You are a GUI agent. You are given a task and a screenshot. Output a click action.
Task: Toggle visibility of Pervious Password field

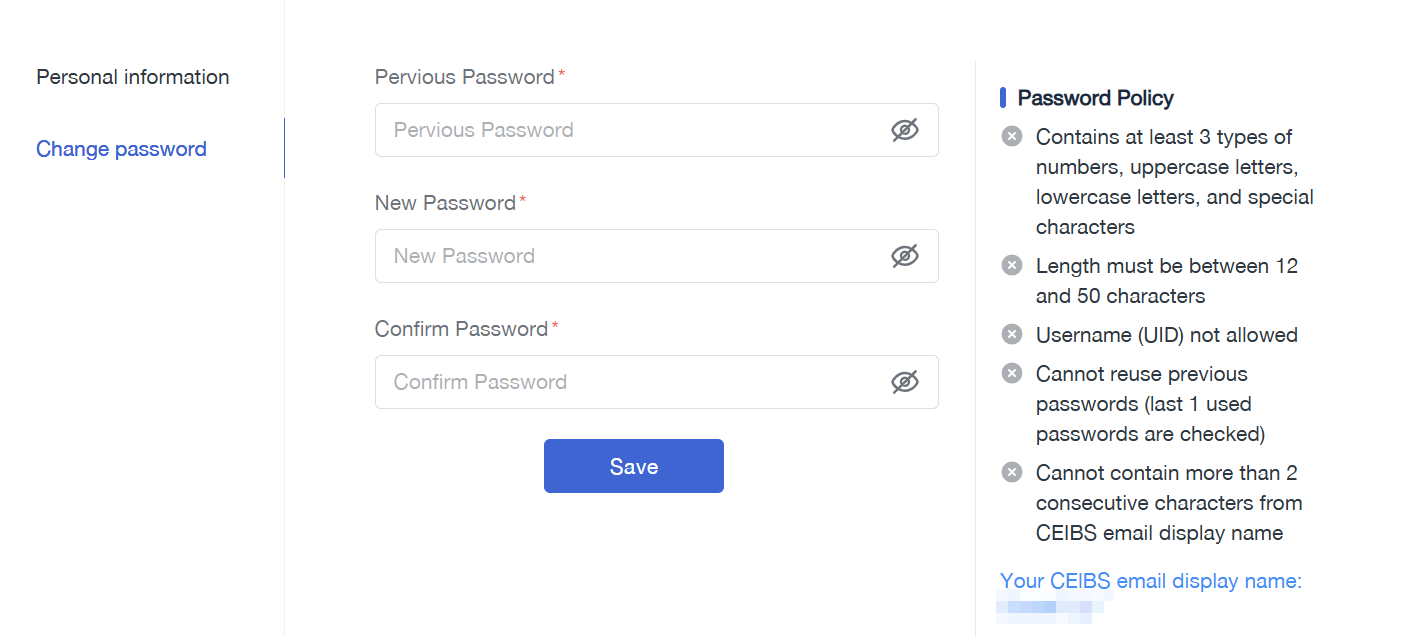point(905,130)
